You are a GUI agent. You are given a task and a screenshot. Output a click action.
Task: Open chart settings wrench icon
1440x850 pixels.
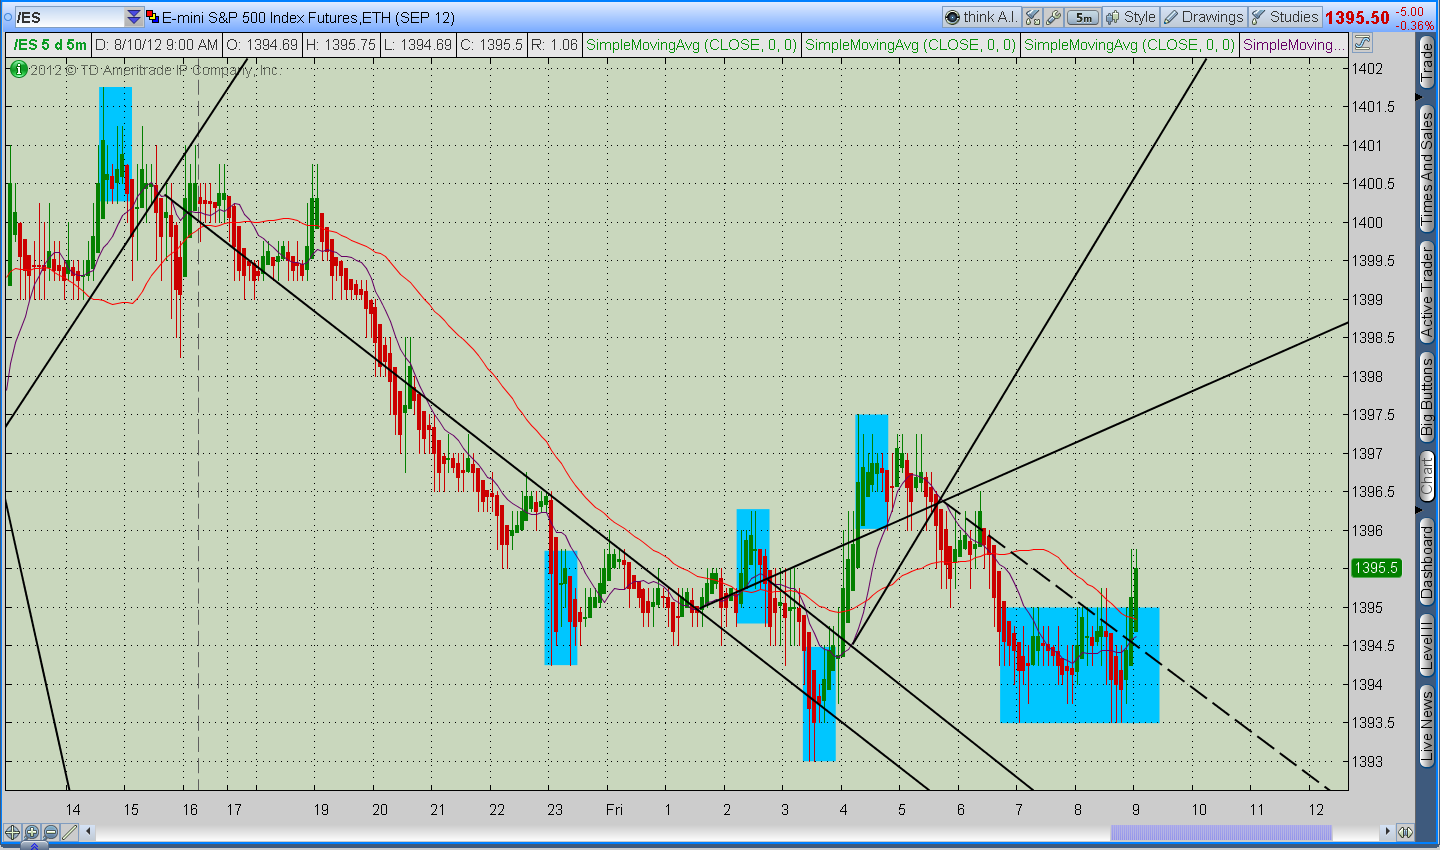(1053, 17)
